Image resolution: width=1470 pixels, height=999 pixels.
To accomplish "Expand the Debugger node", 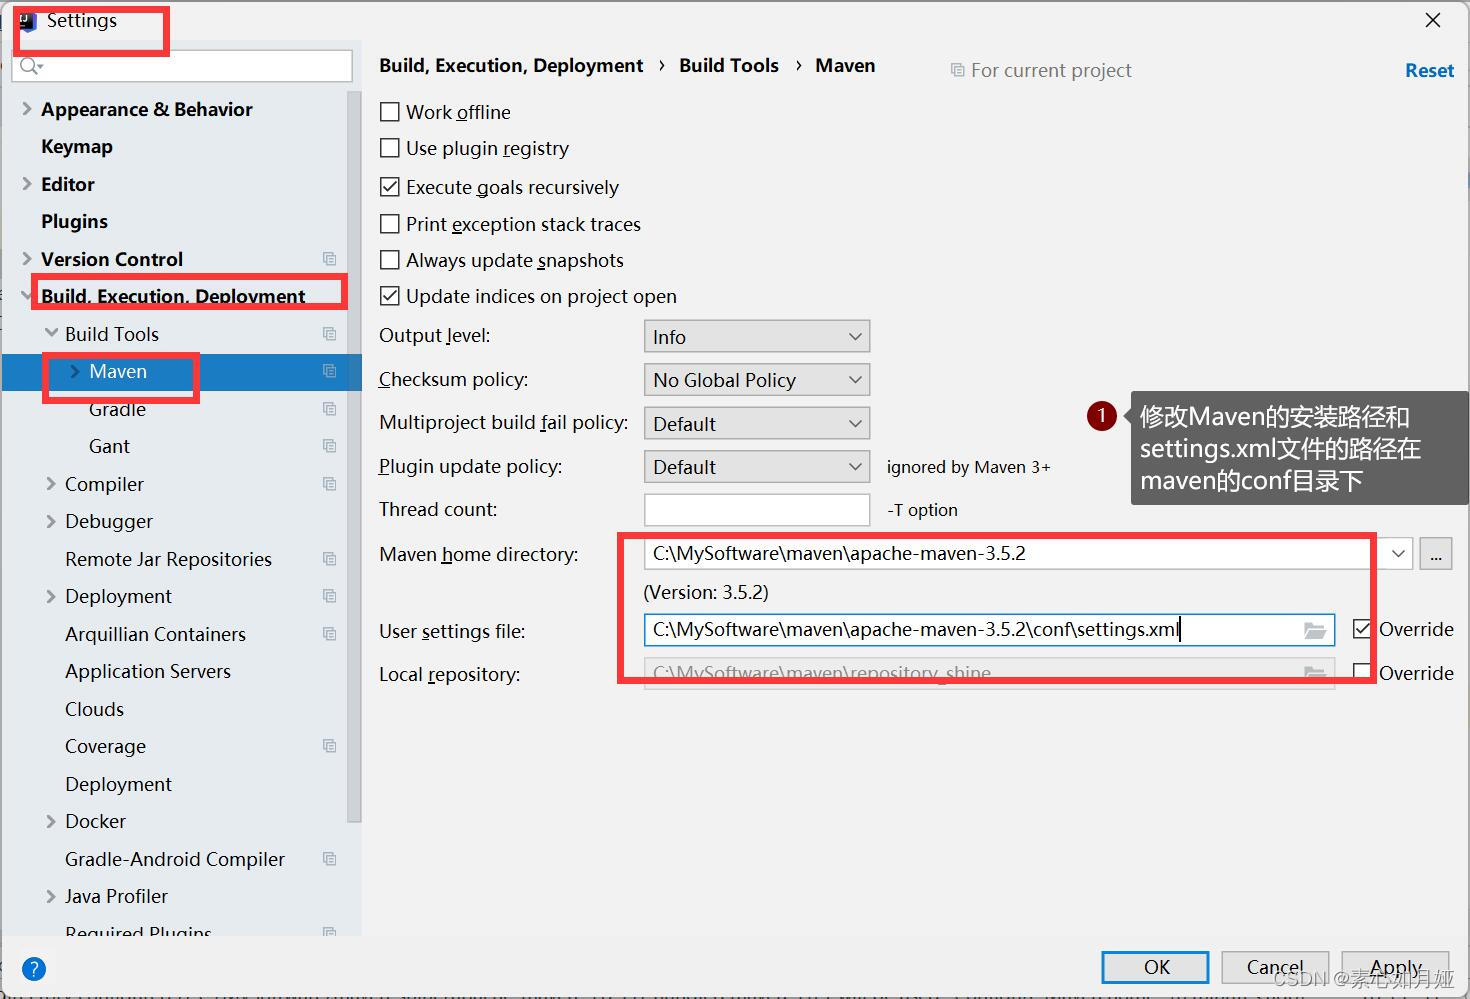I will (51, 521).
